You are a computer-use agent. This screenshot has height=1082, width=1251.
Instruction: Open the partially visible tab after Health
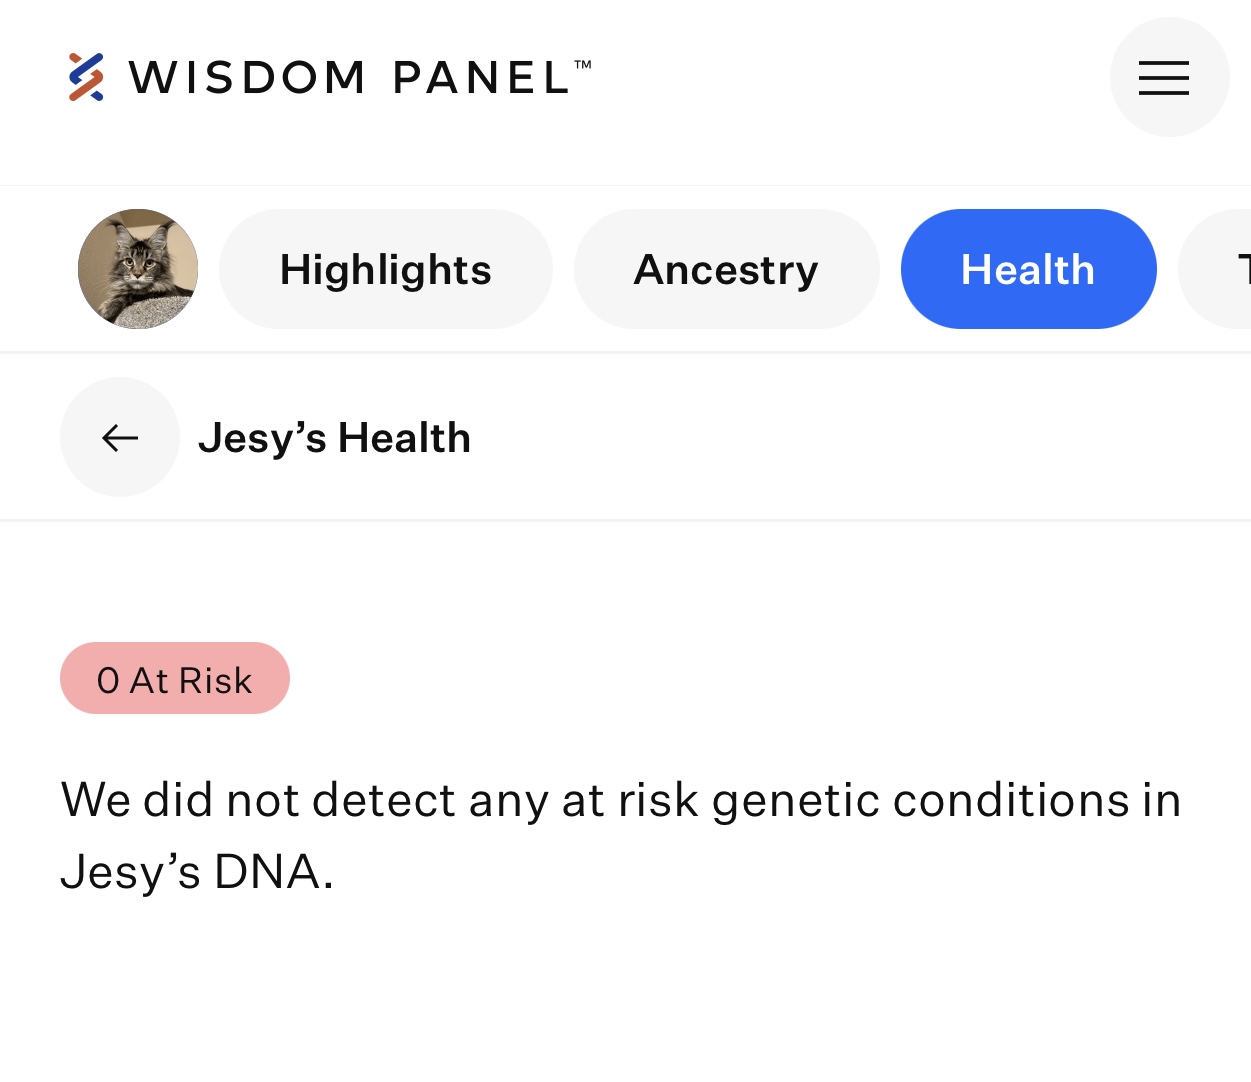point(1217,269)
